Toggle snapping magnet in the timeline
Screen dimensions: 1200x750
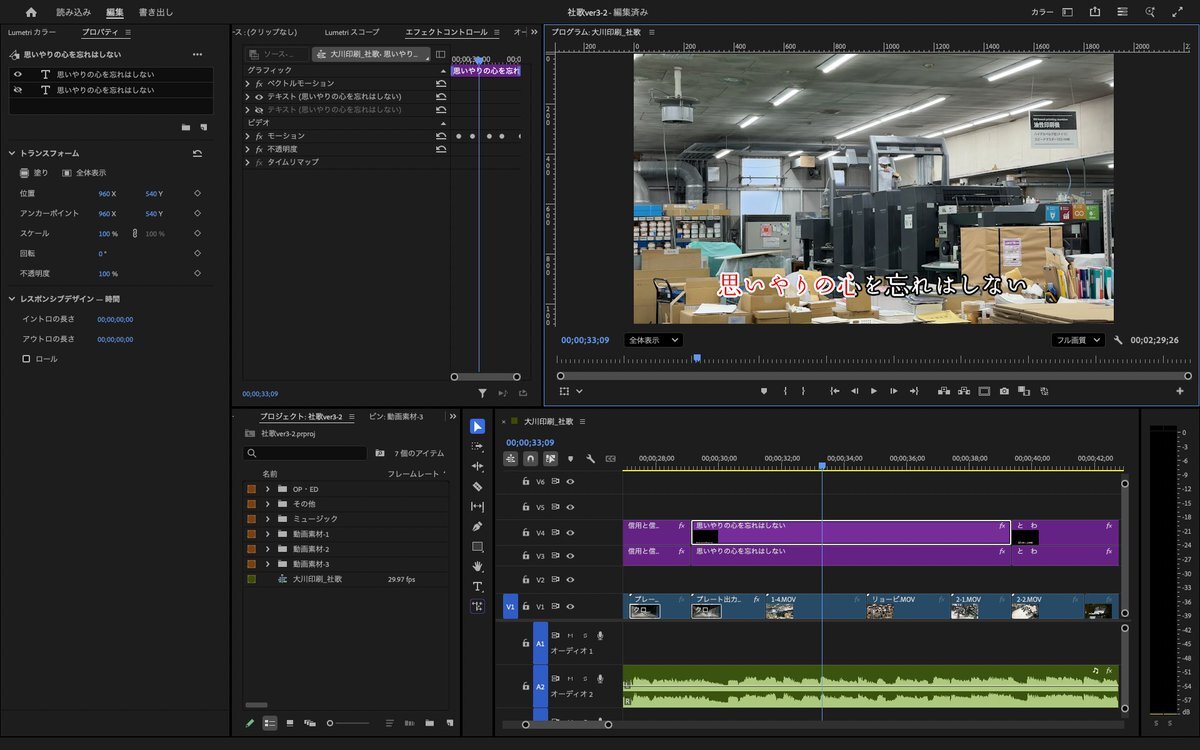click(x=531, y=459)
